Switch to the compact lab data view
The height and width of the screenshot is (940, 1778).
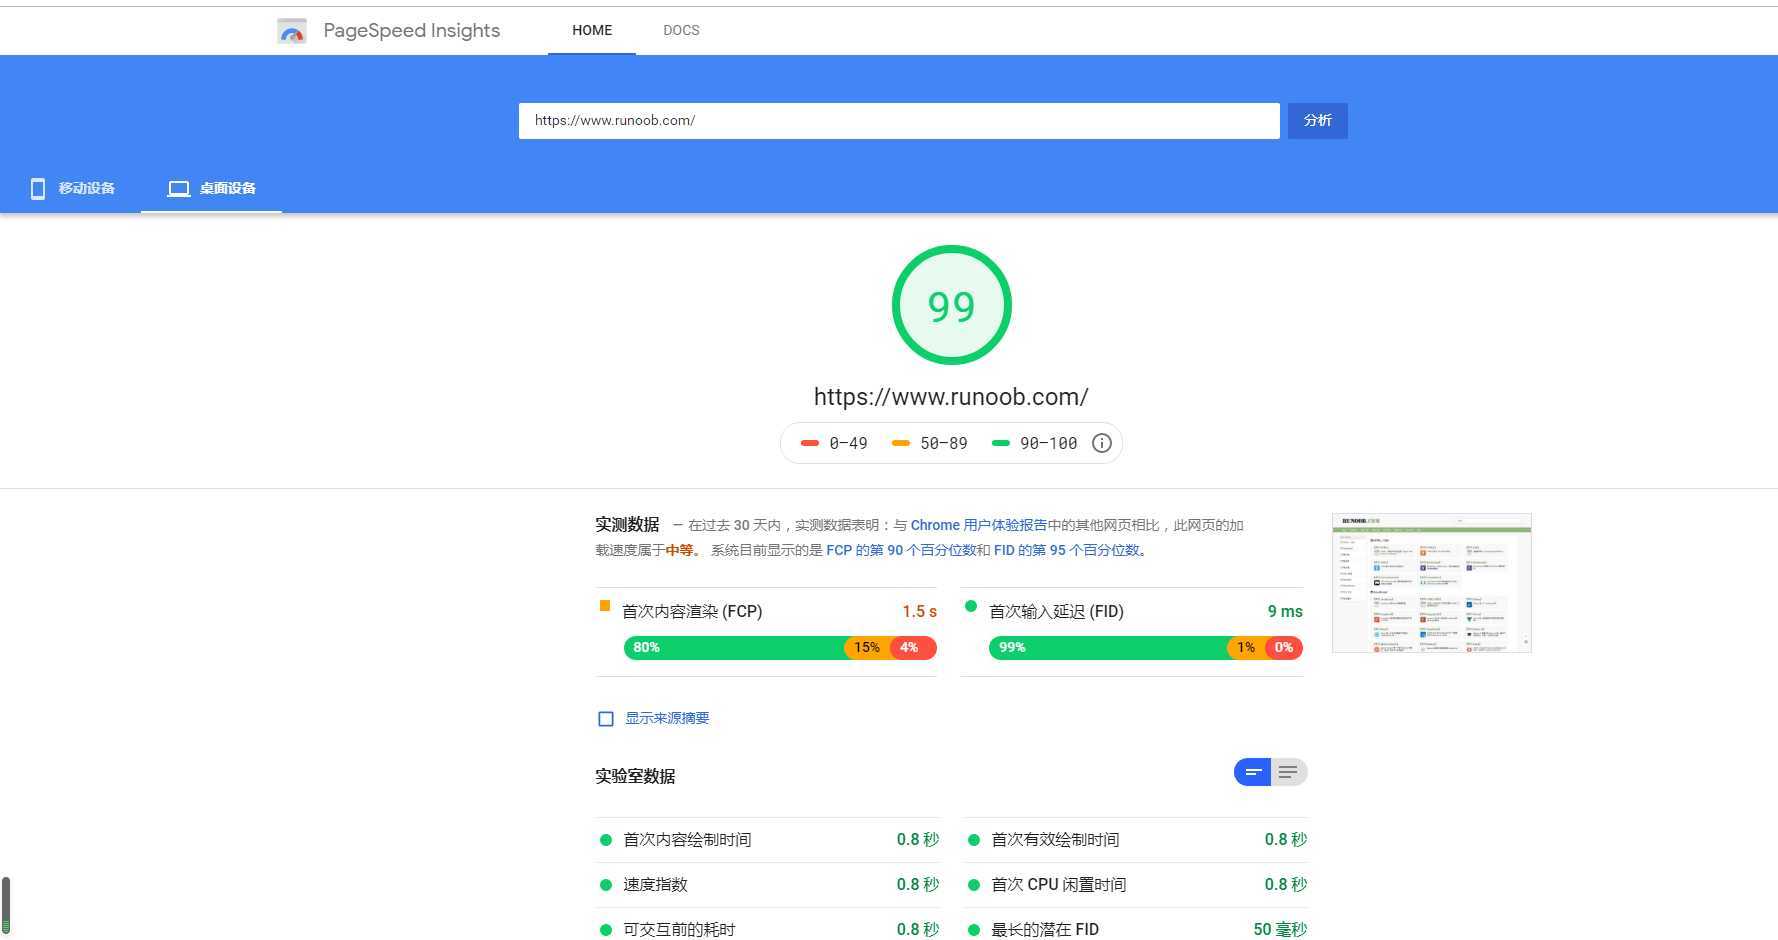pos(1252,772)
